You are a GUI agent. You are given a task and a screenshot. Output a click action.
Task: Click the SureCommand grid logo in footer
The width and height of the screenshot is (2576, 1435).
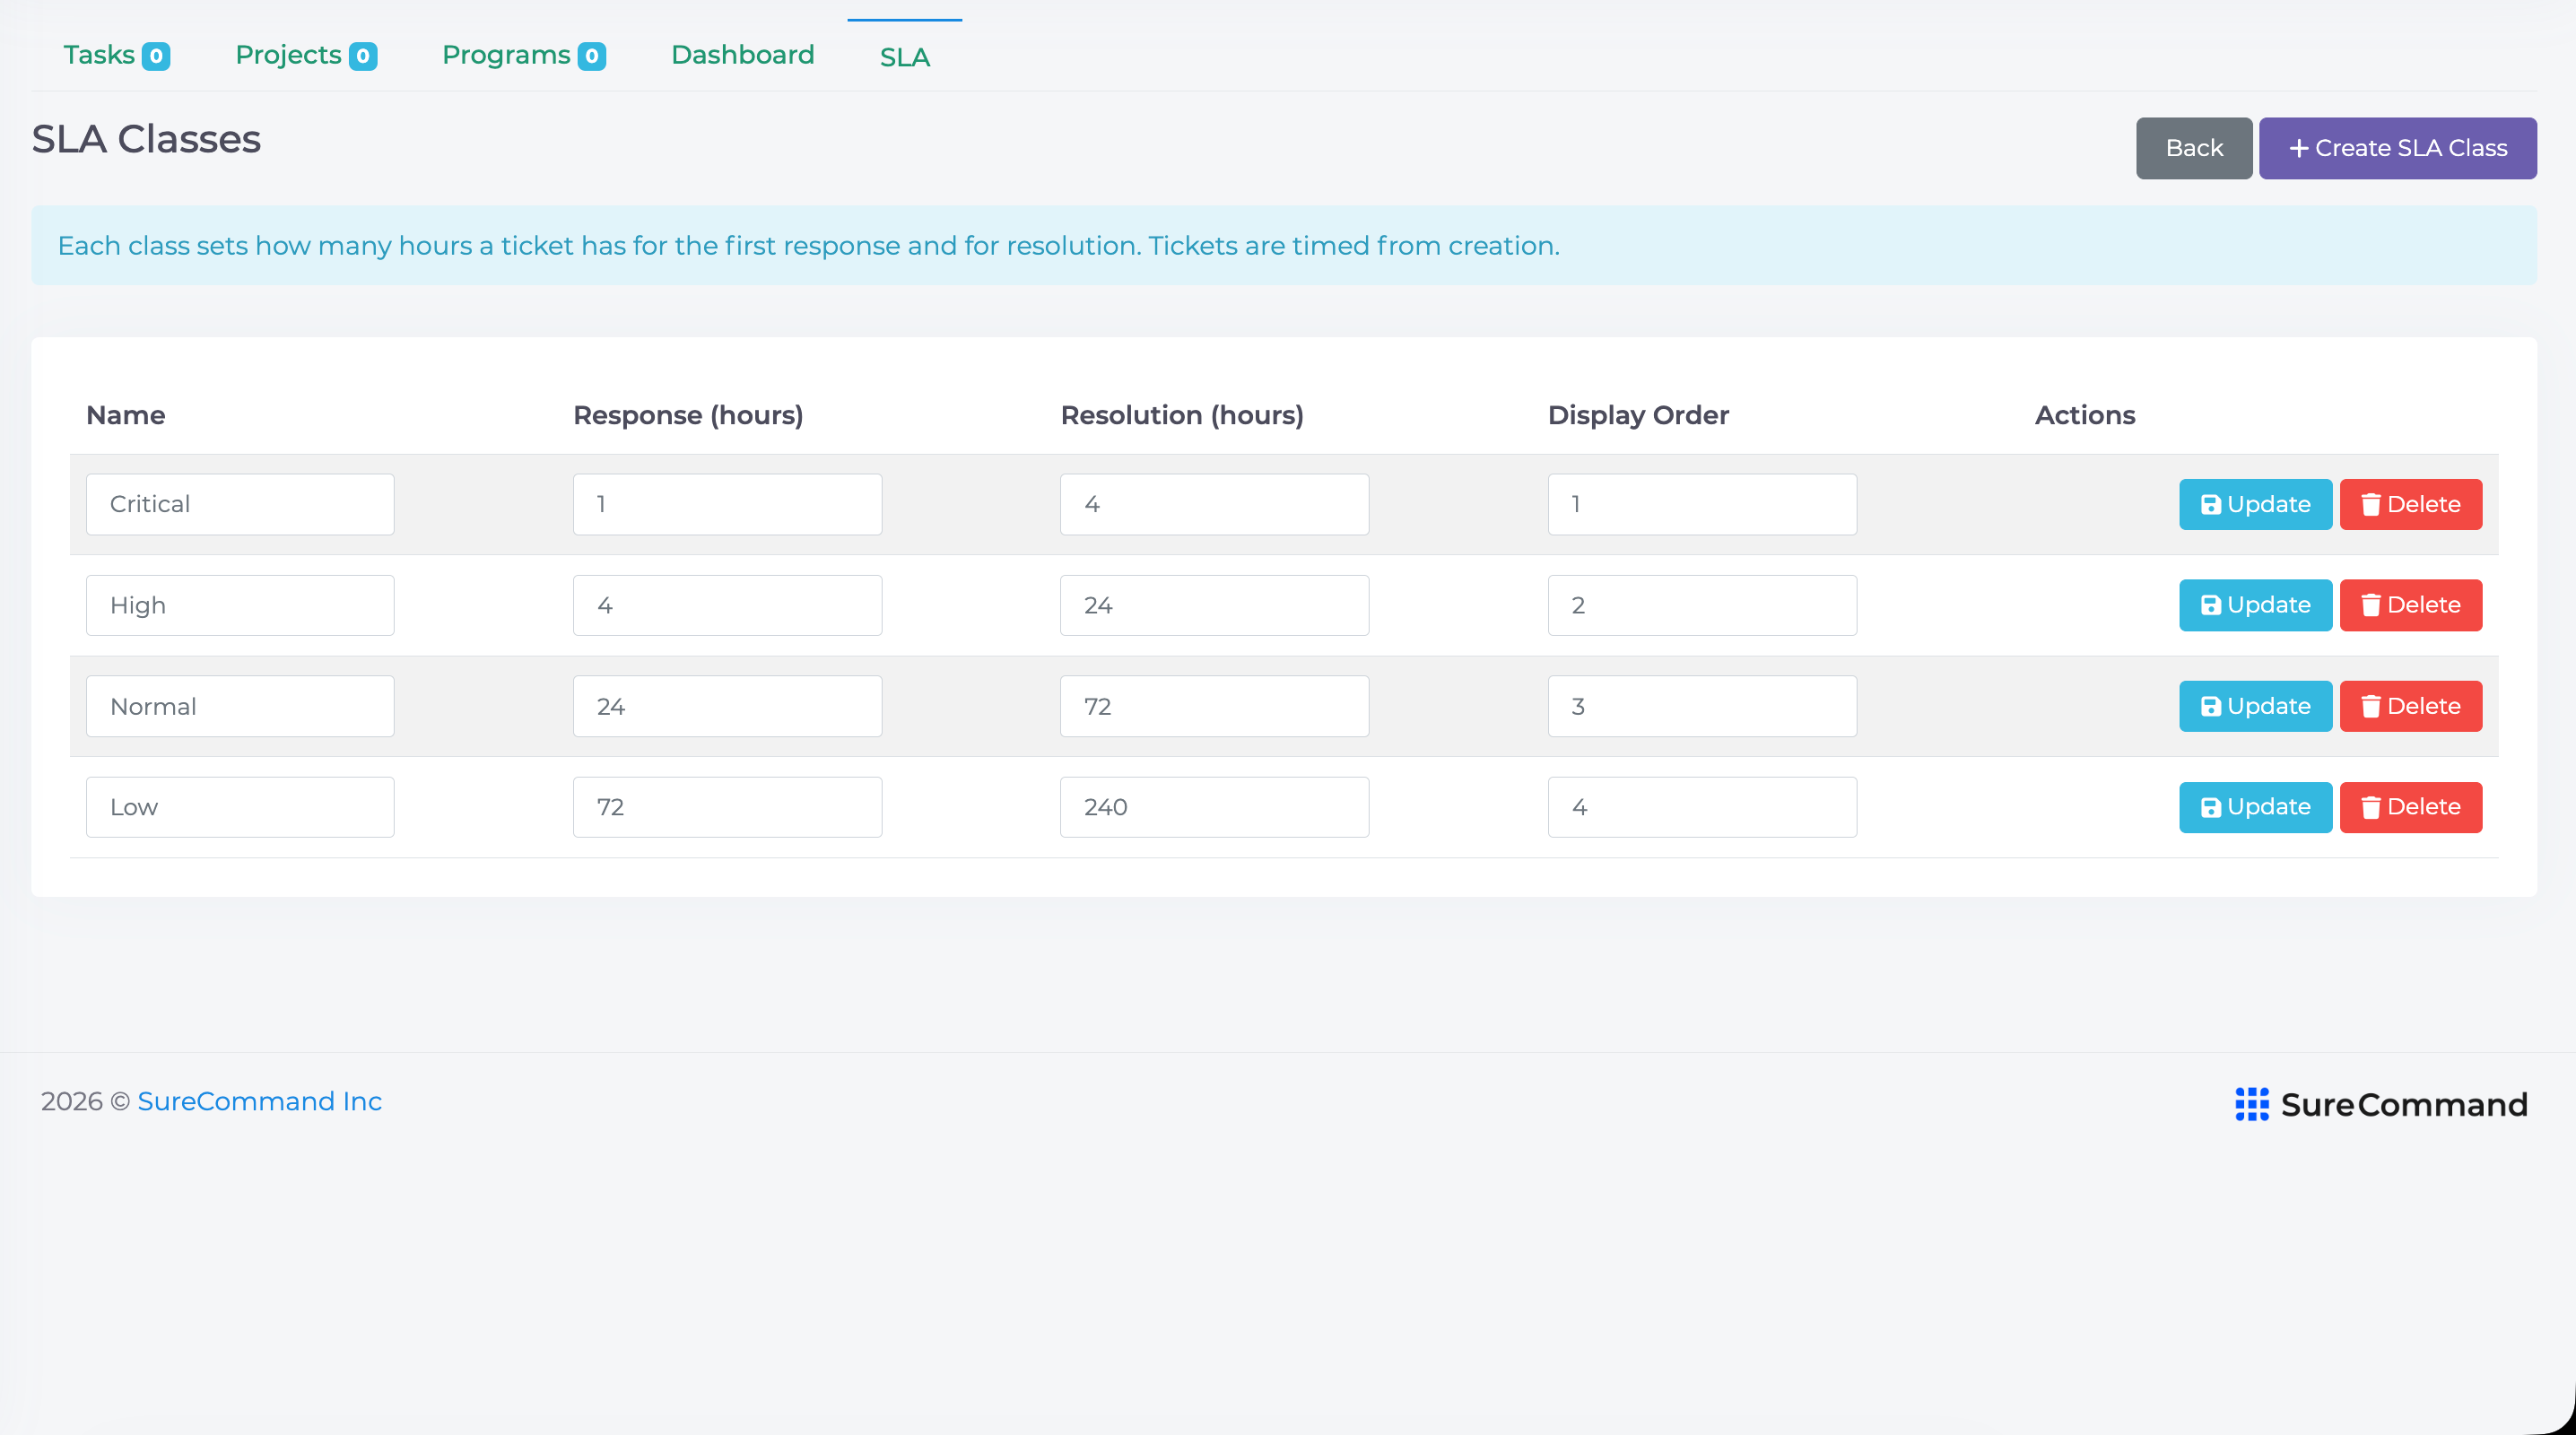2252,1104
